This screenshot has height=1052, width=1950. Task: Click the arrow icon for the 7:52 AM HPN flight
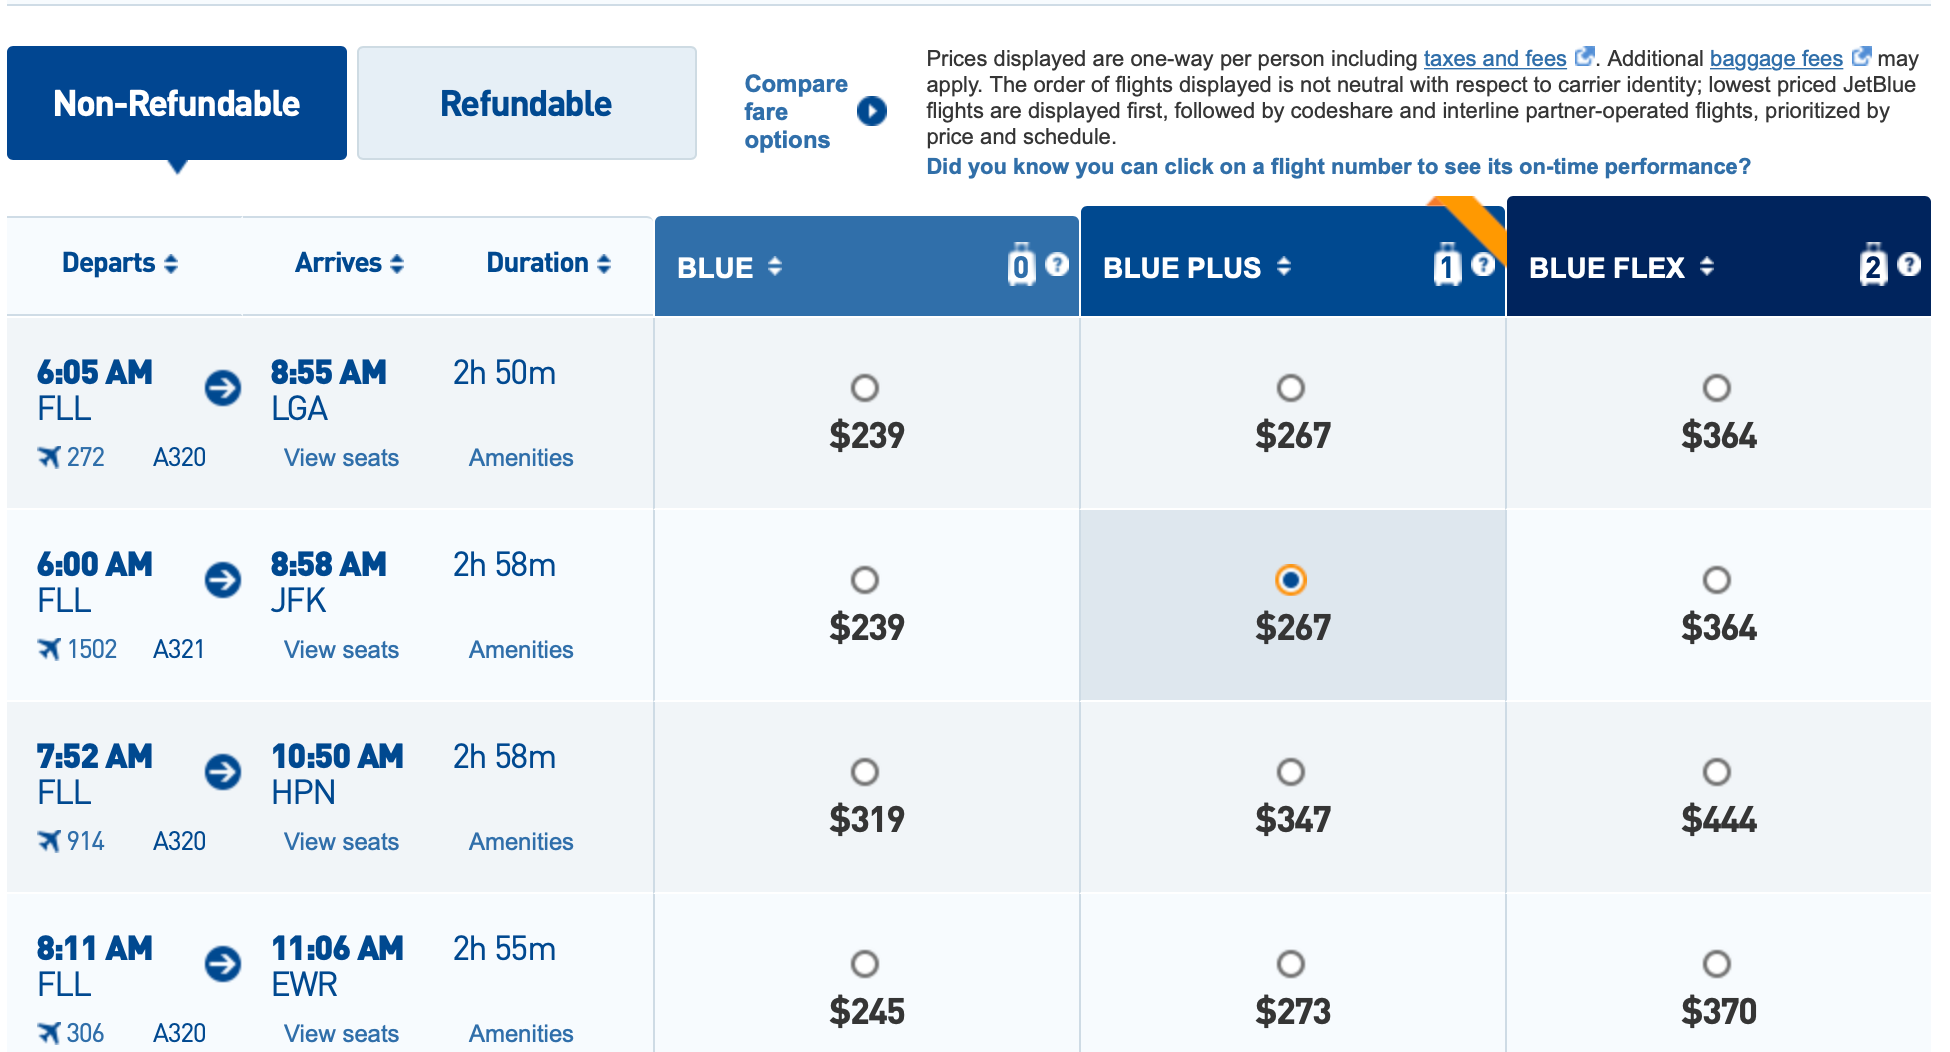[223, 772]
